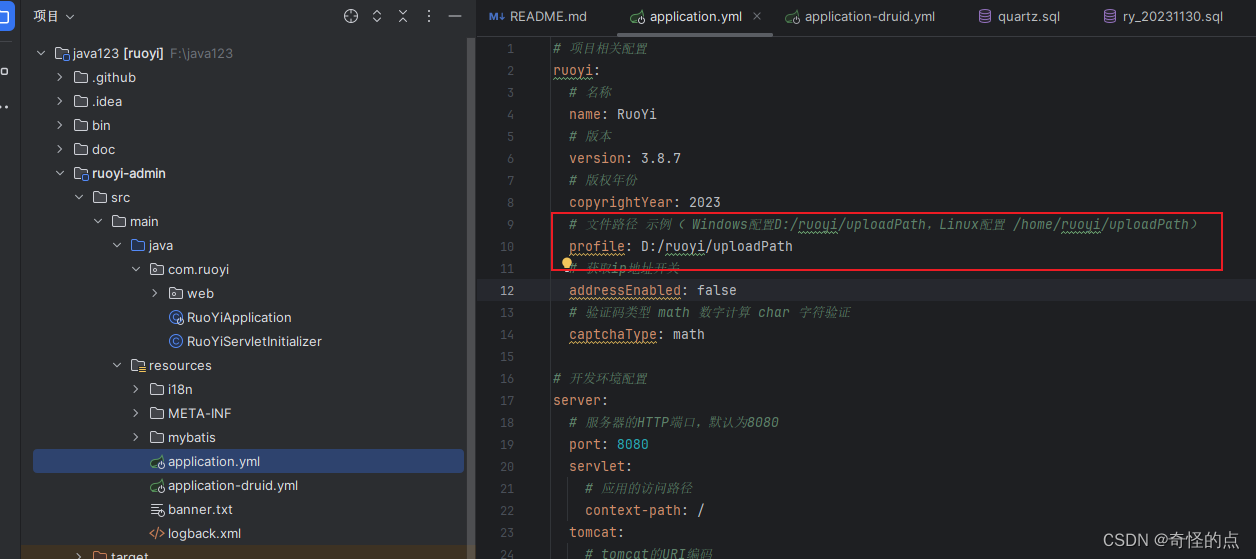The height and width of the screenshot is (559, 1256).
Task: Click the 'context-path: /' line
Action: click(645, 510)
